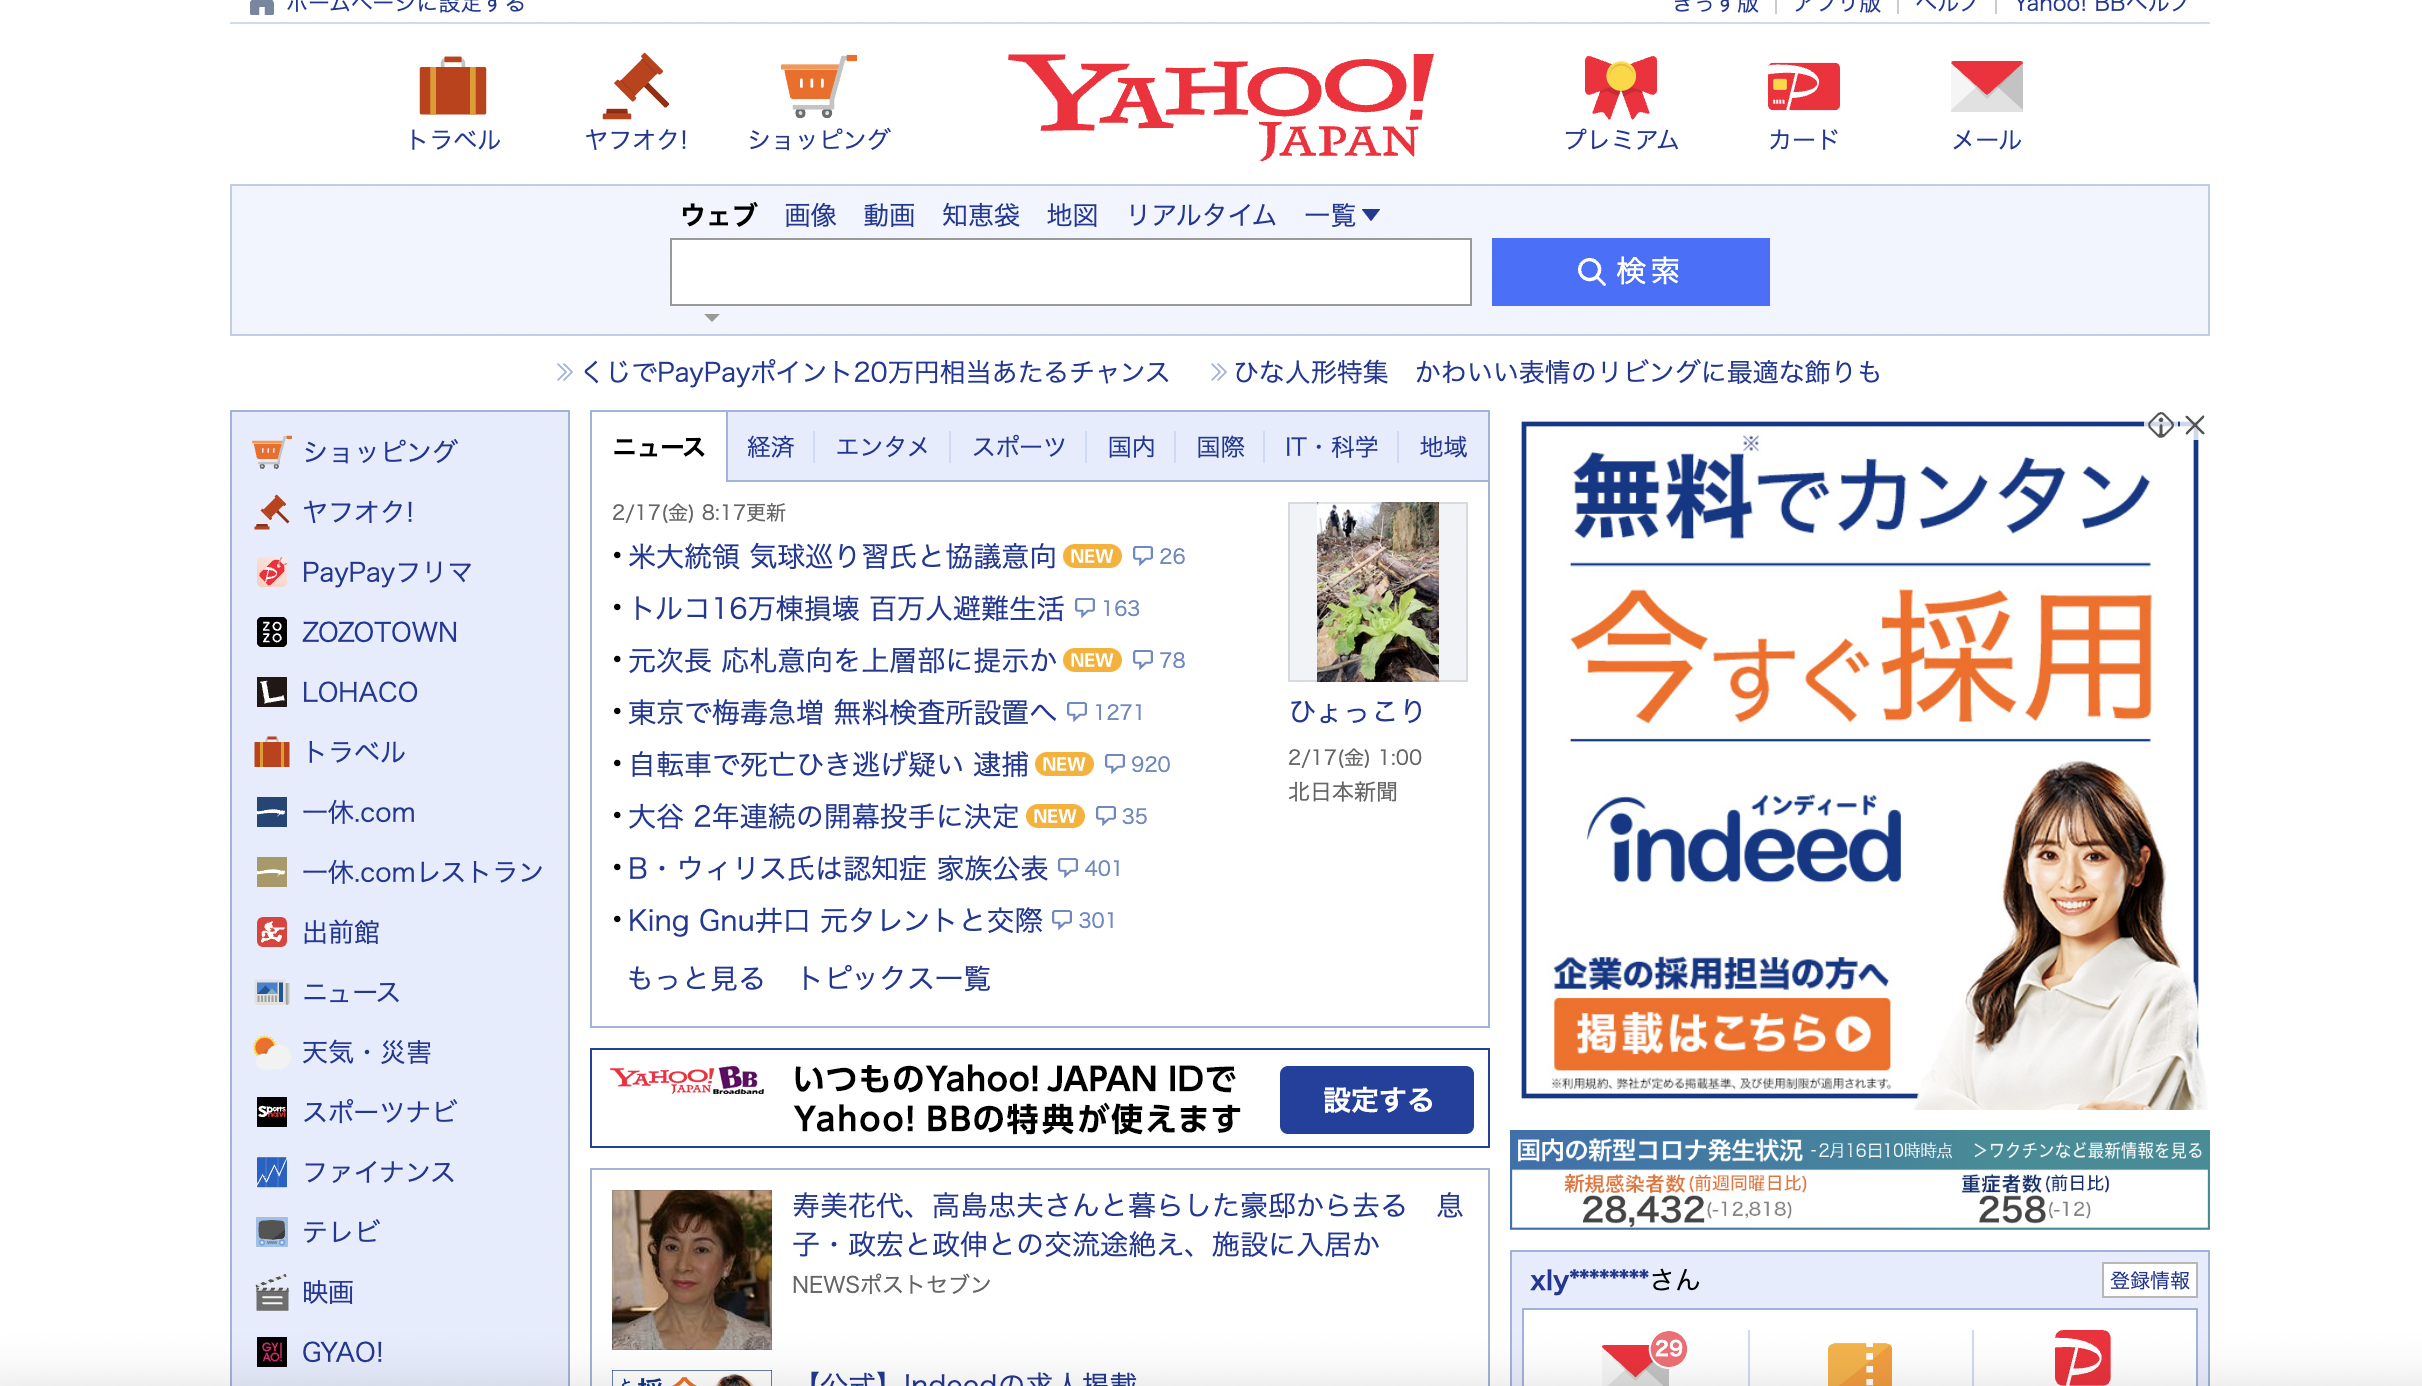Open くじでPayPayポイント20万円相当 promo link
Screen dimensions: 2422x1386
(x=875, y=372)
